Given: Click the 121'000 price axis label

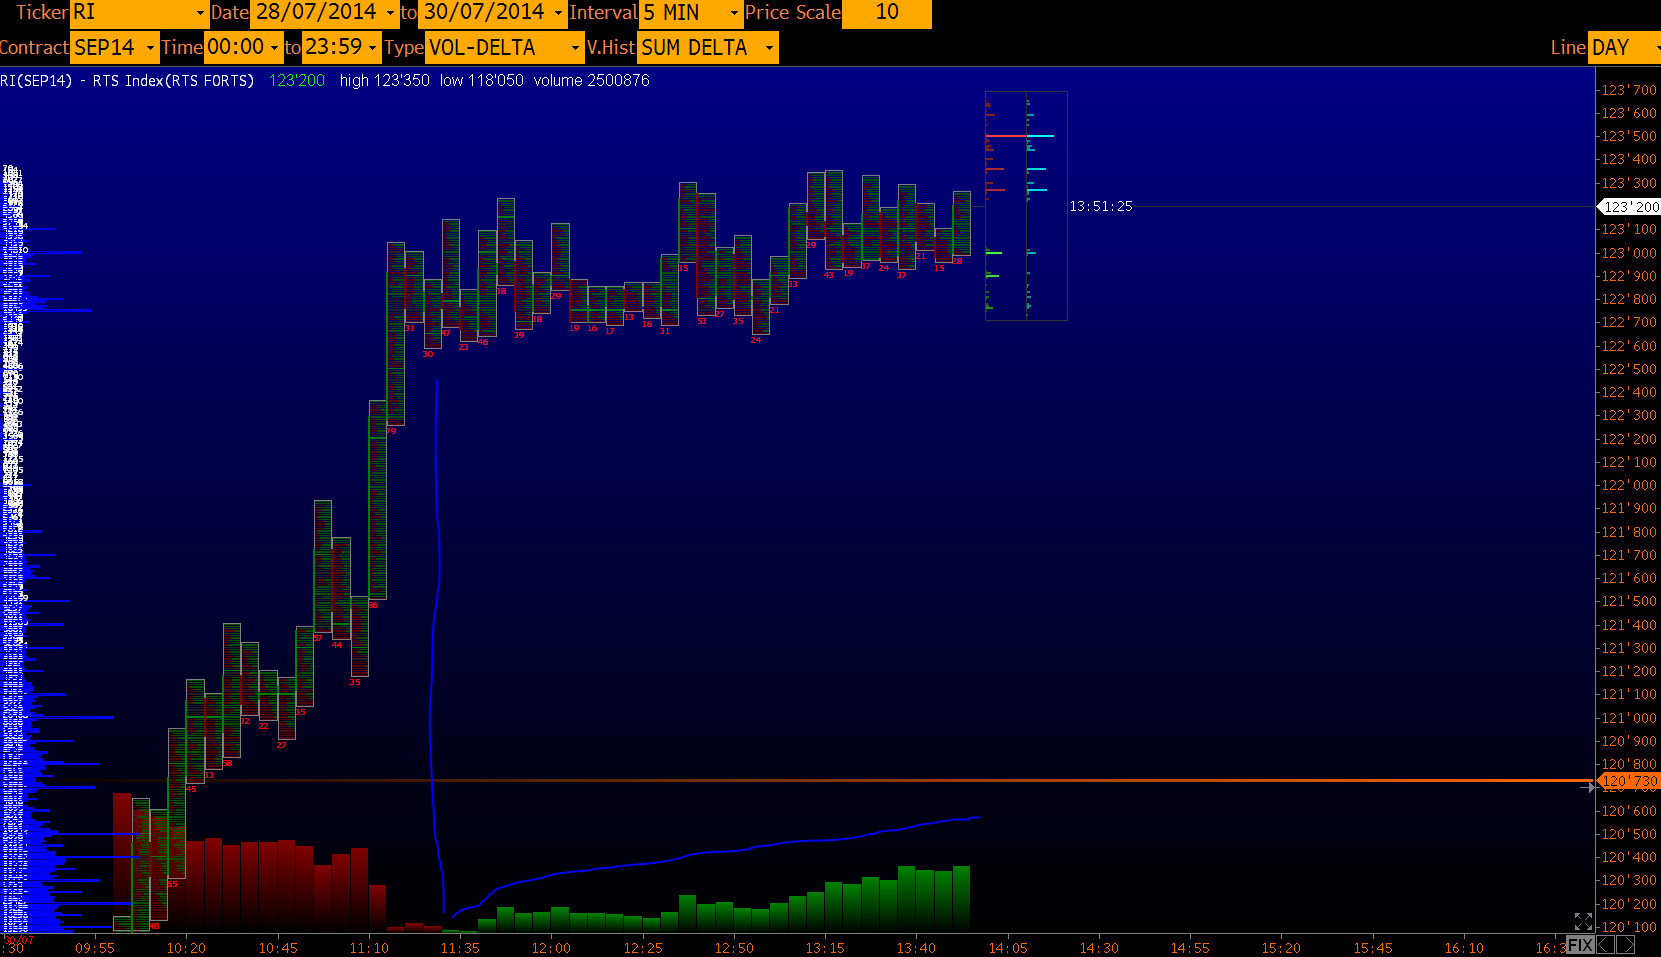Looking at the screenshot, I should (1629, 718).
